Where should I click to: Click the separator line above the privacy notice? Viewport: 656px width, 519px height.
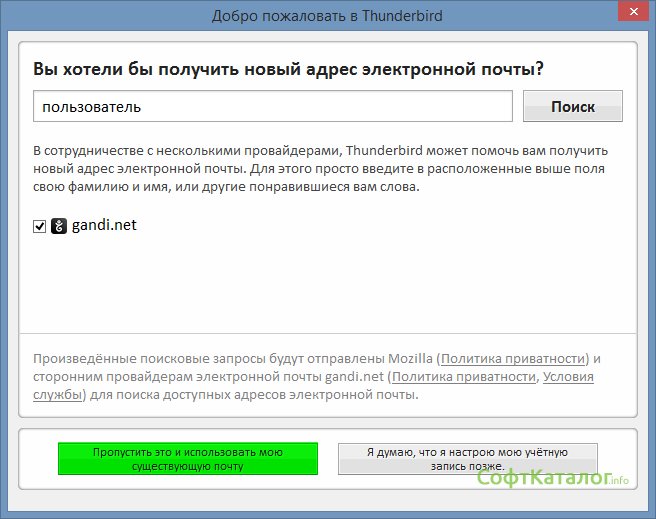click(327, 333)
